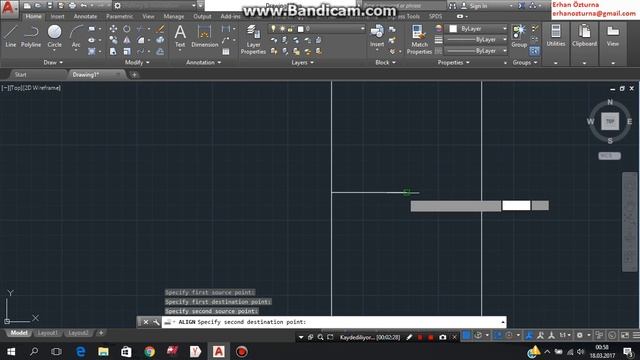The width and height of the screenshot is (640, 360).
Task: Open the Parametric ribbon tab
Action: click(119, 16)
